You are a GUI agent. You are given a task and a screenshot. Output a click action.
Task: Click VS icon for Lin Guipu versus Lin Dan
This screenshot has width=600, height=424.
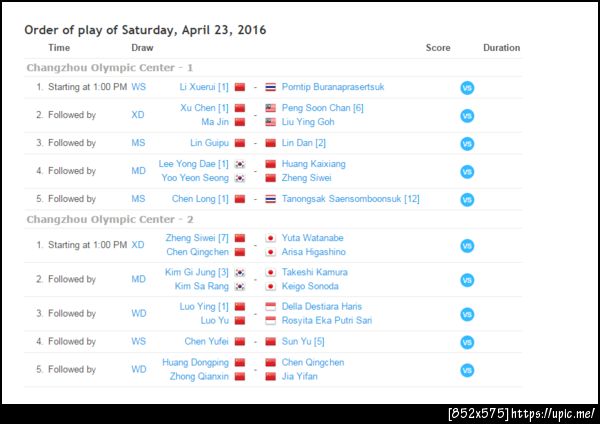[x=466, y=144]
